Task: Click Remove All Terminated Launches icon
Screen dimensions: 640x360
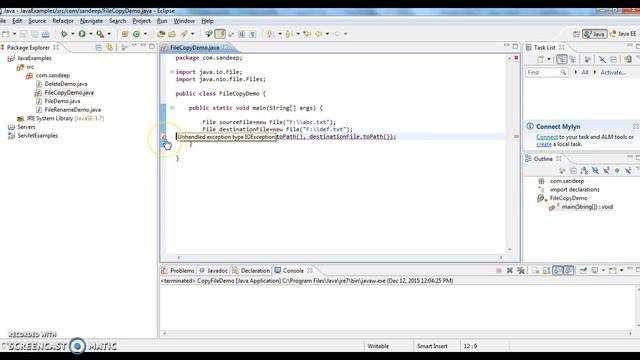Action: click(x=521, y=271)
